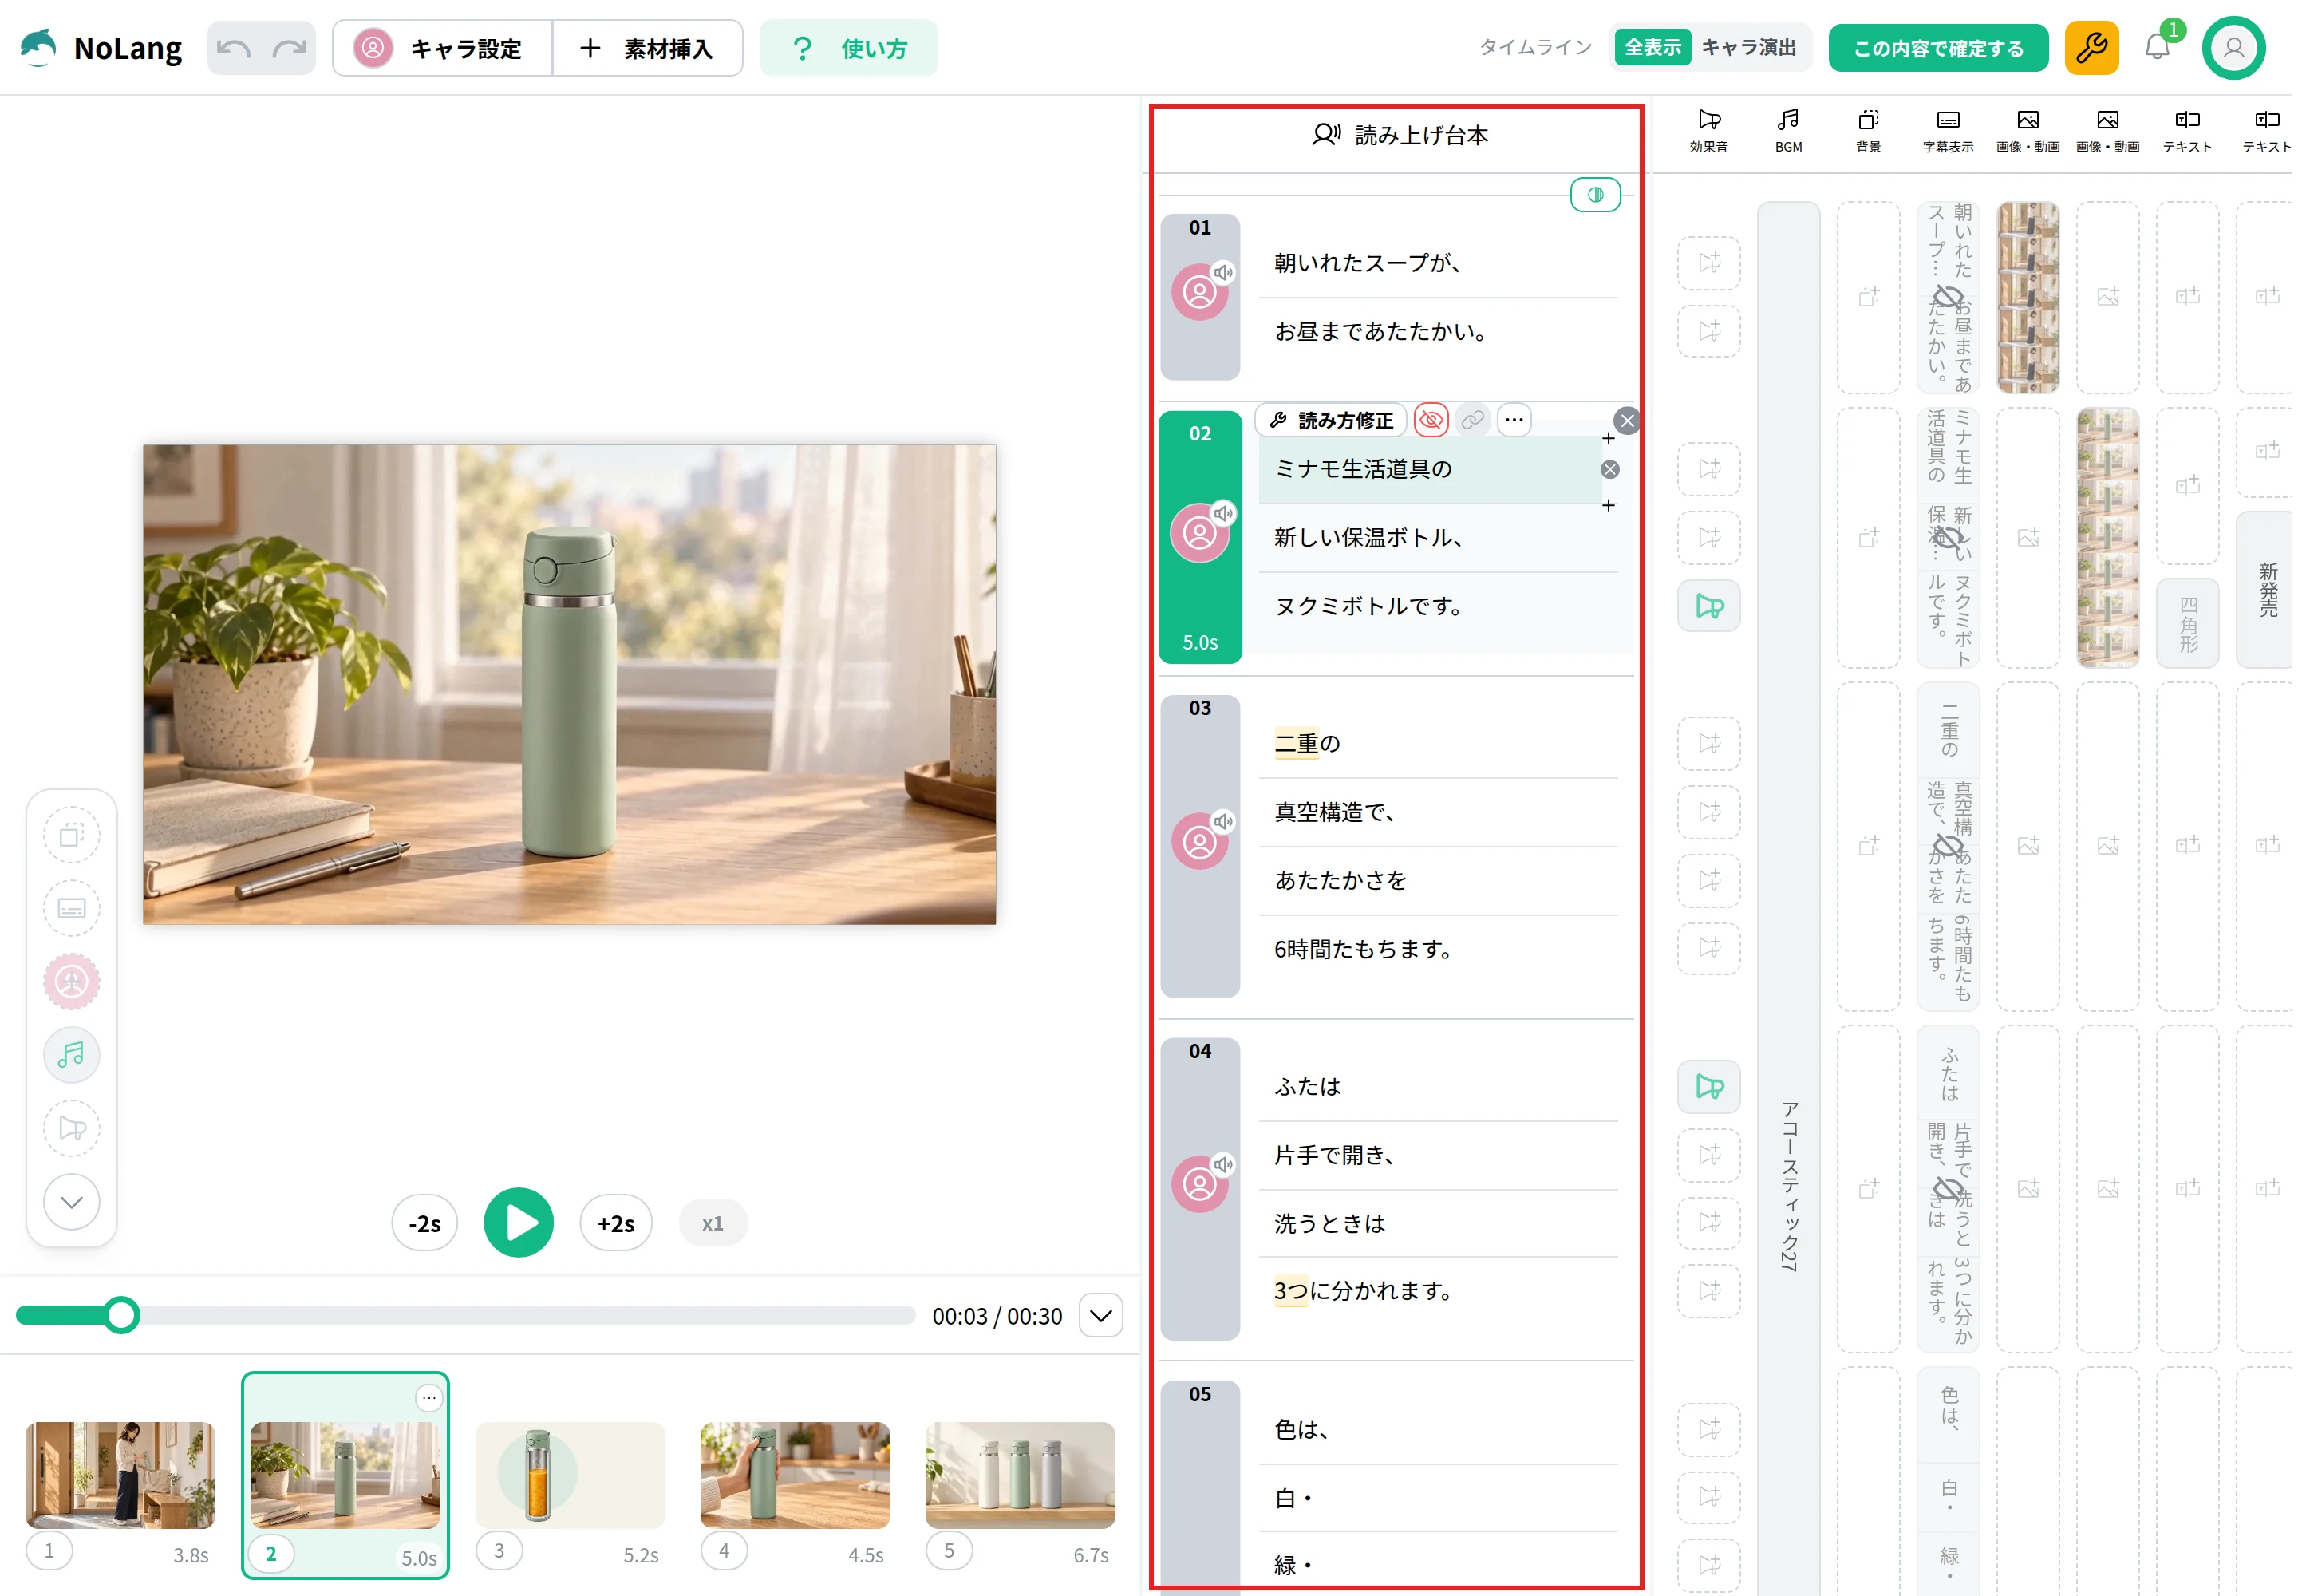The image size is (2298, 1596).
Task: Click the sound effect icon in left toolbar
Action: 71,1128
